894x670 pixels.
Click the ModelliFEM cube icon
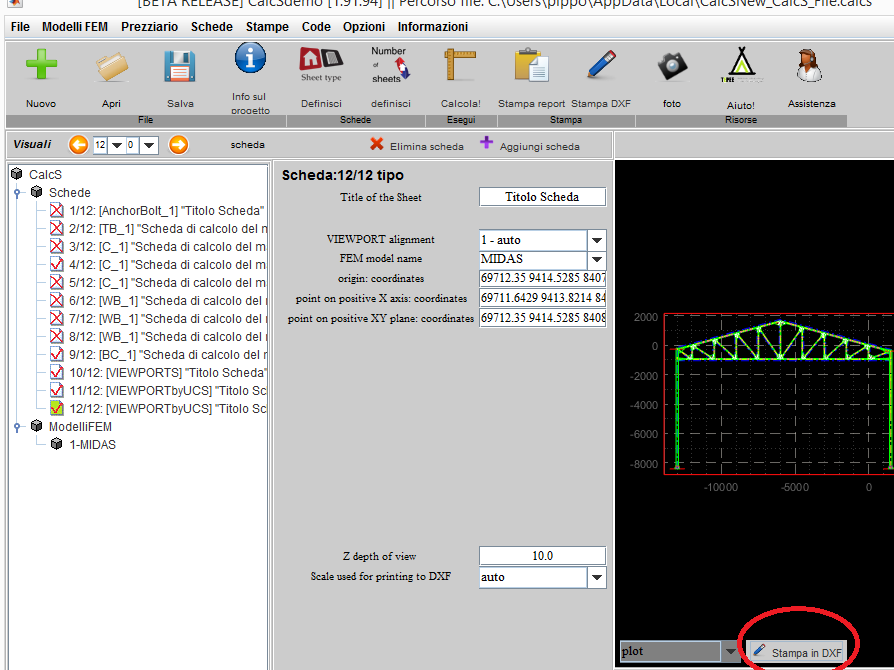pyautogui.click(x=37, y=426)
